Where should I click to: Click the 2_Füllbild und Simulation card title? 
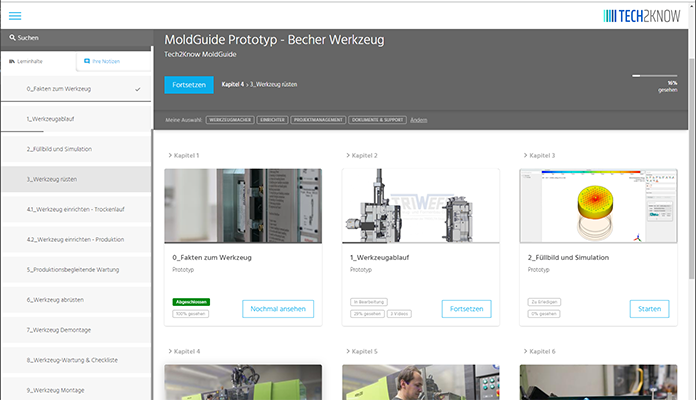[568, 257]
